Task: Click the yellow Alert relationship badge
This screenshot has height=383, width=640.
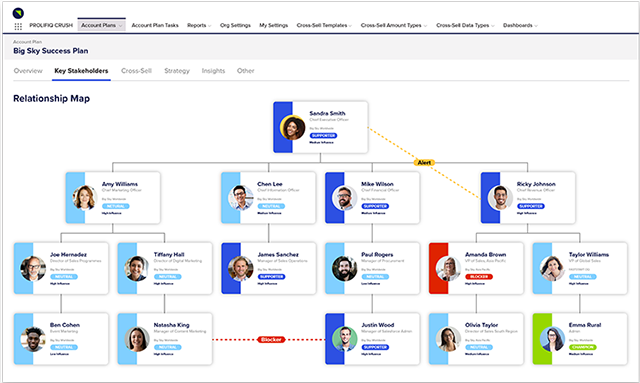Action: pos(424,163)
